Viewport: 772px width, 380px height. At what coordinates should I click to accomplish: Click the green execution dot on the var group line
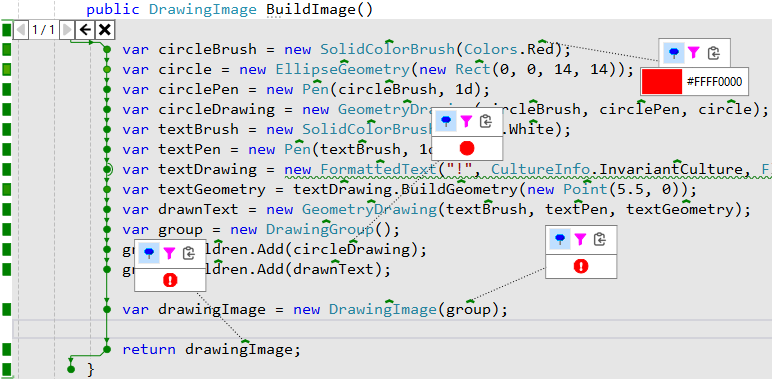pos(107,230)
